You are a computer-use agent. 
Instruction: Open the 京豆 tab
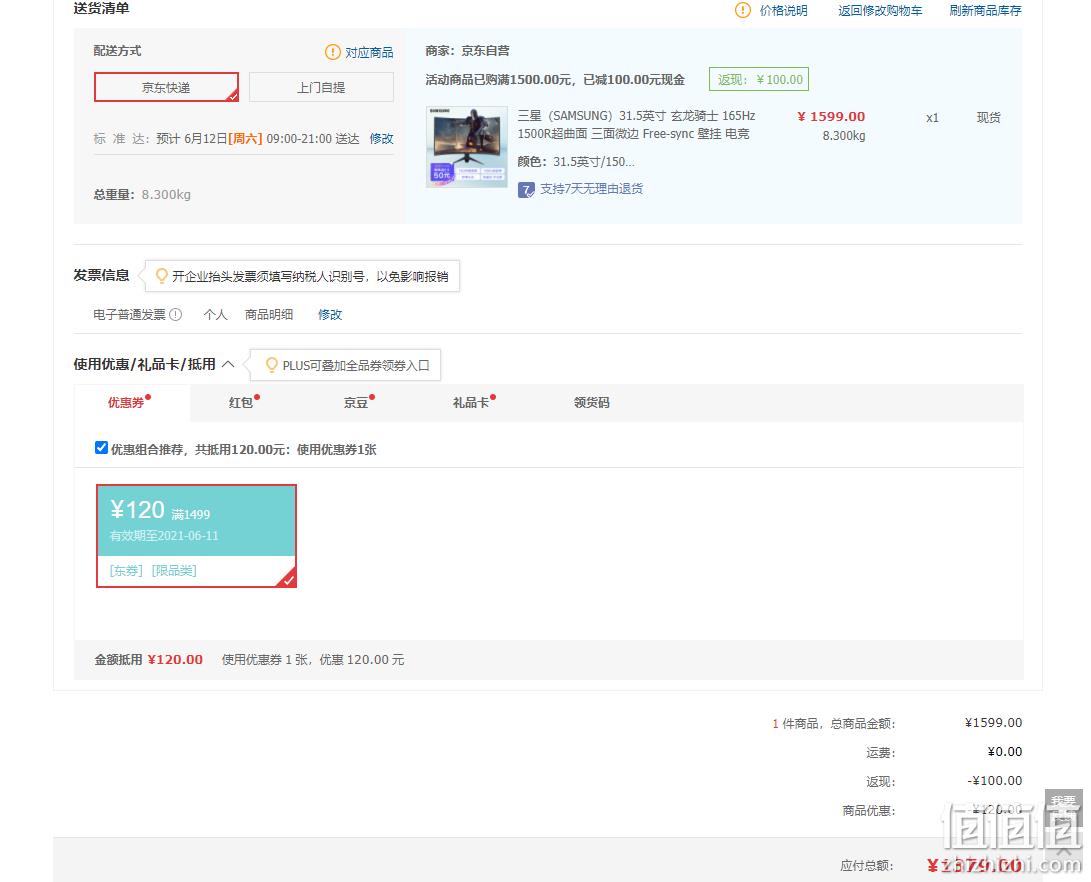tap(358, 402)
